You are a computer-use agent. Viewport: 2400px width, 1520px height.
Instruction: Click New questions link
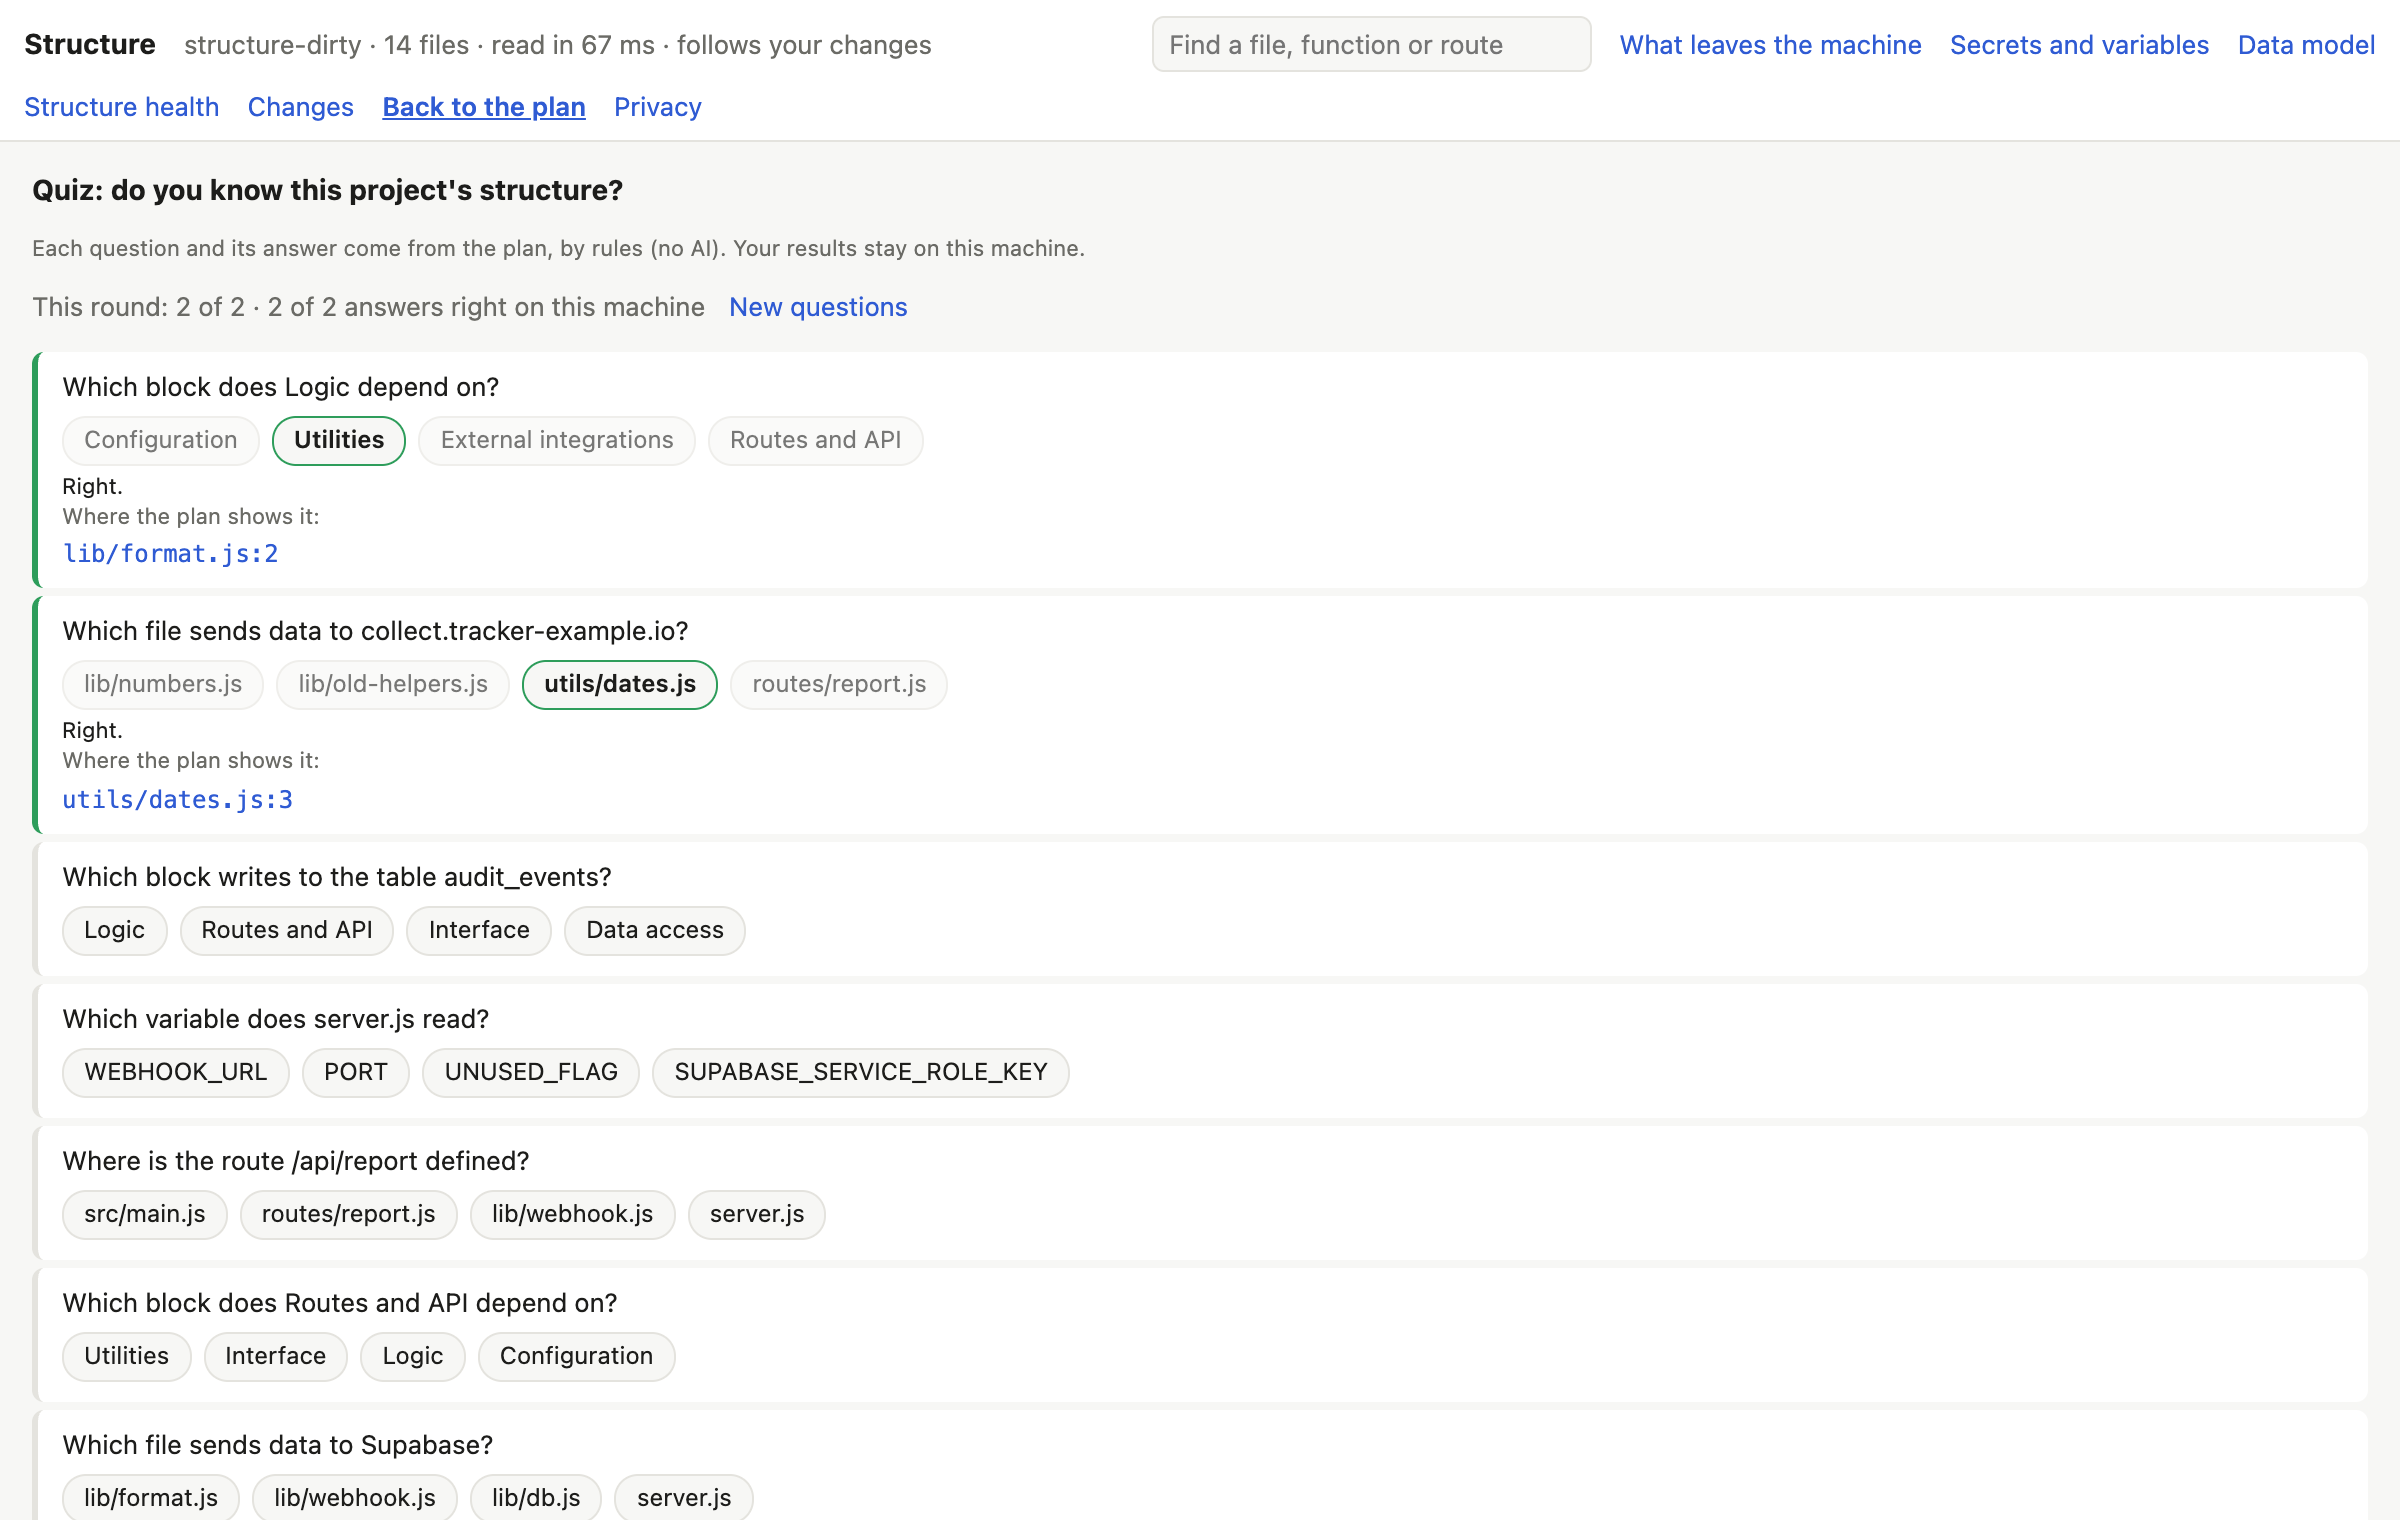(x=818, y=307)
